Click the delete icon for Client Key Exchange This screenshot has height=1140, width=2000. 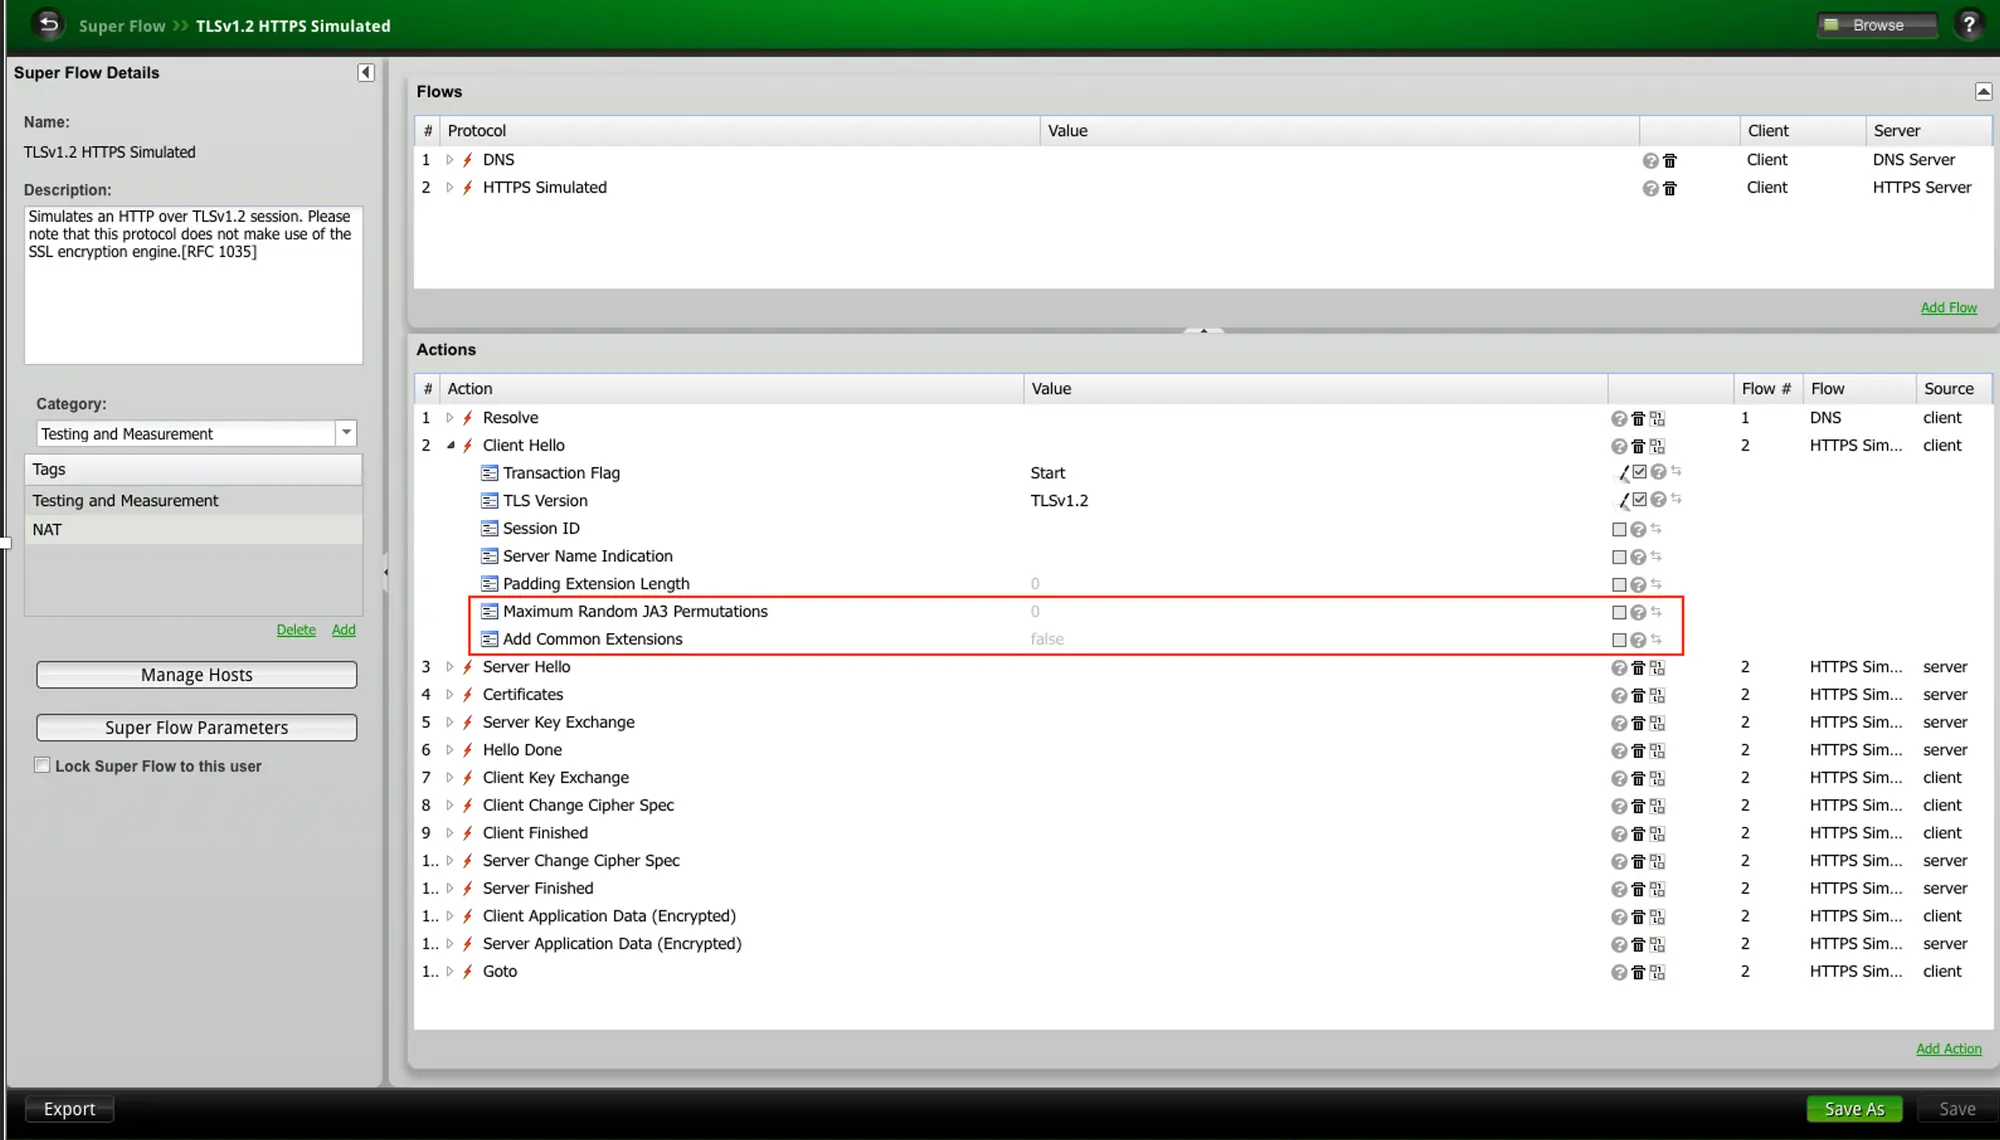click(1637, 777)
